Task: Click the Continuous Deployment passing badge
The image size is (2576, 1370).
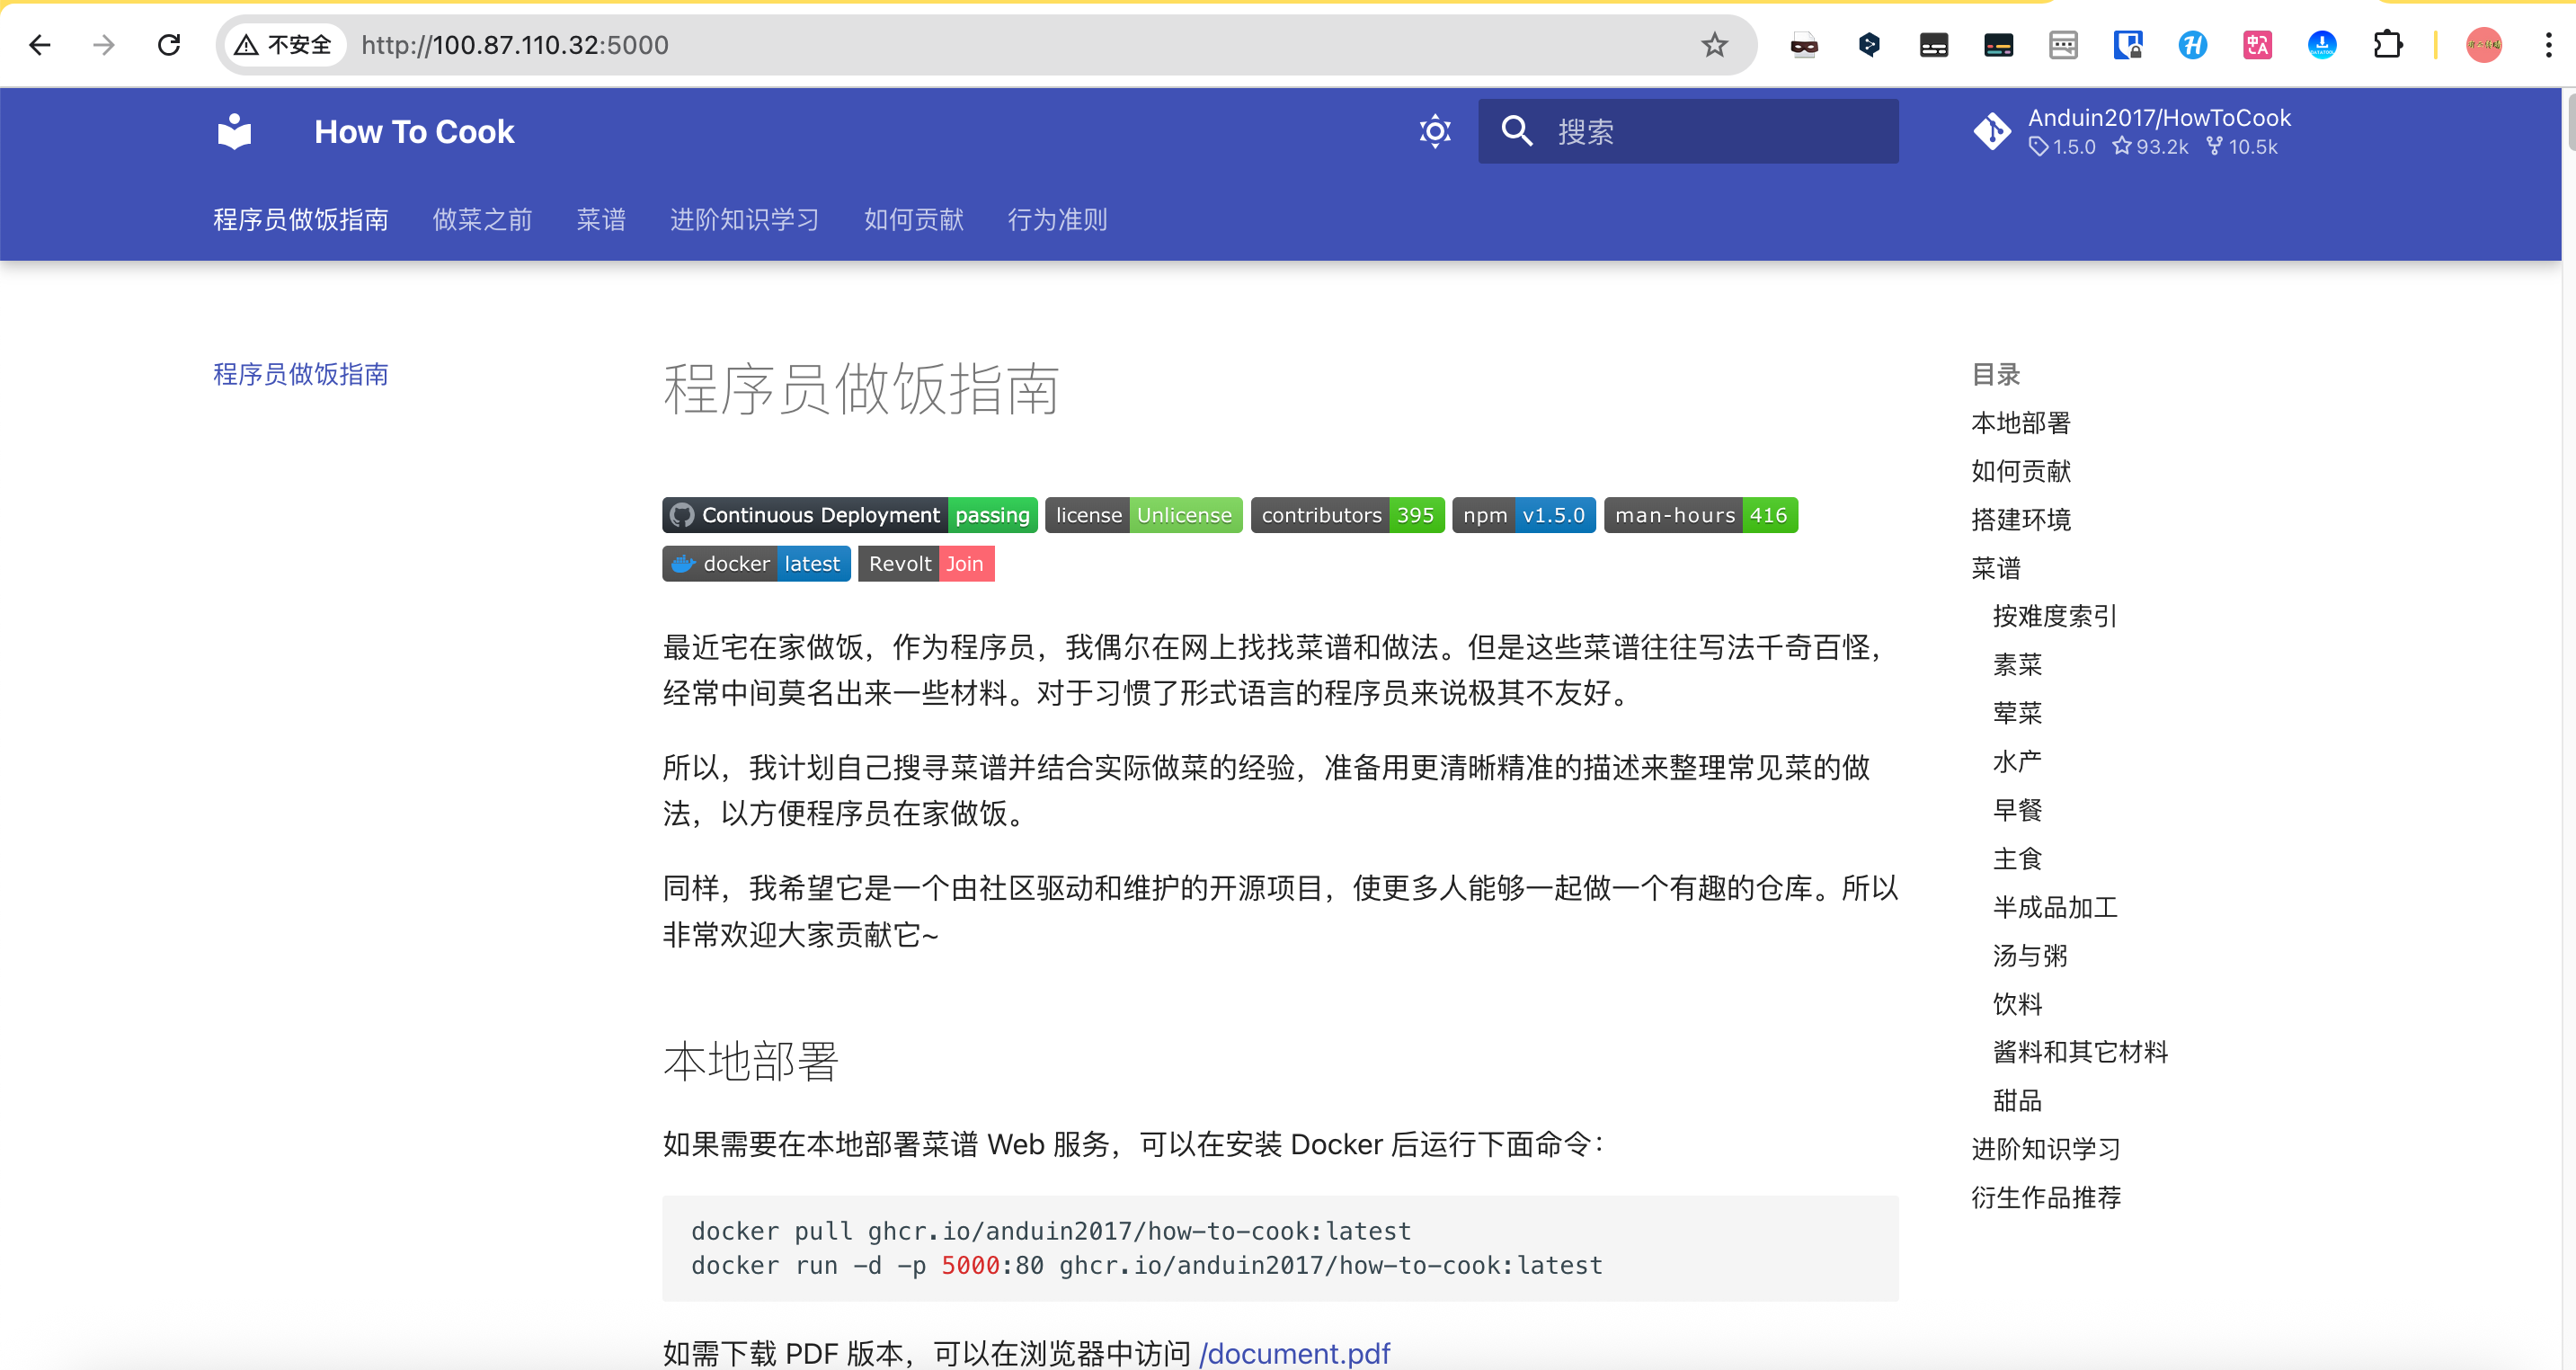Action: point(849,515)
